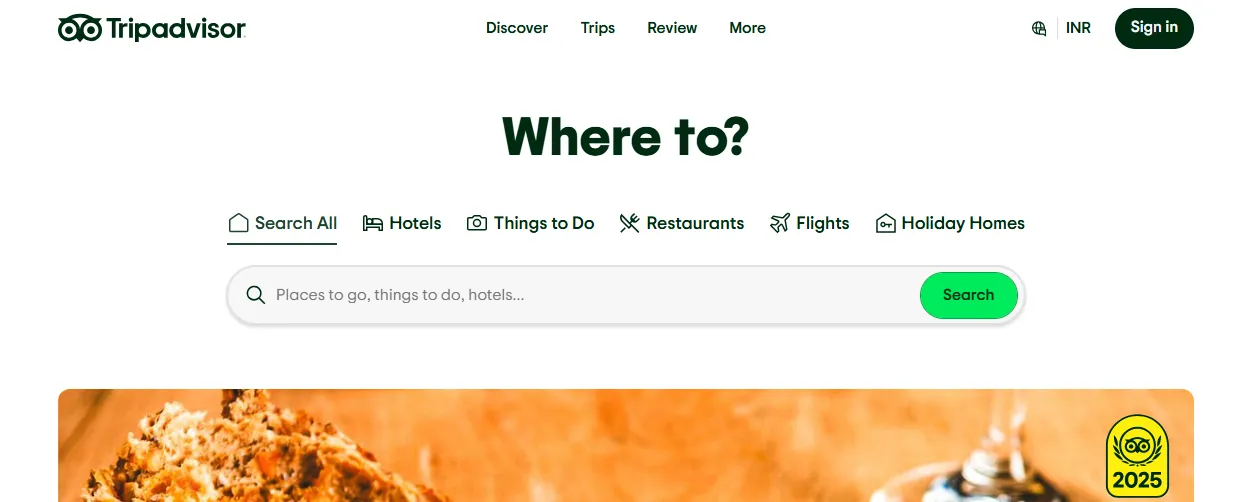The height and width of the screenshot is (502, 1253).
Task: Click the Holiday Homes house-key icon
Action: click(x=885, y=223)
